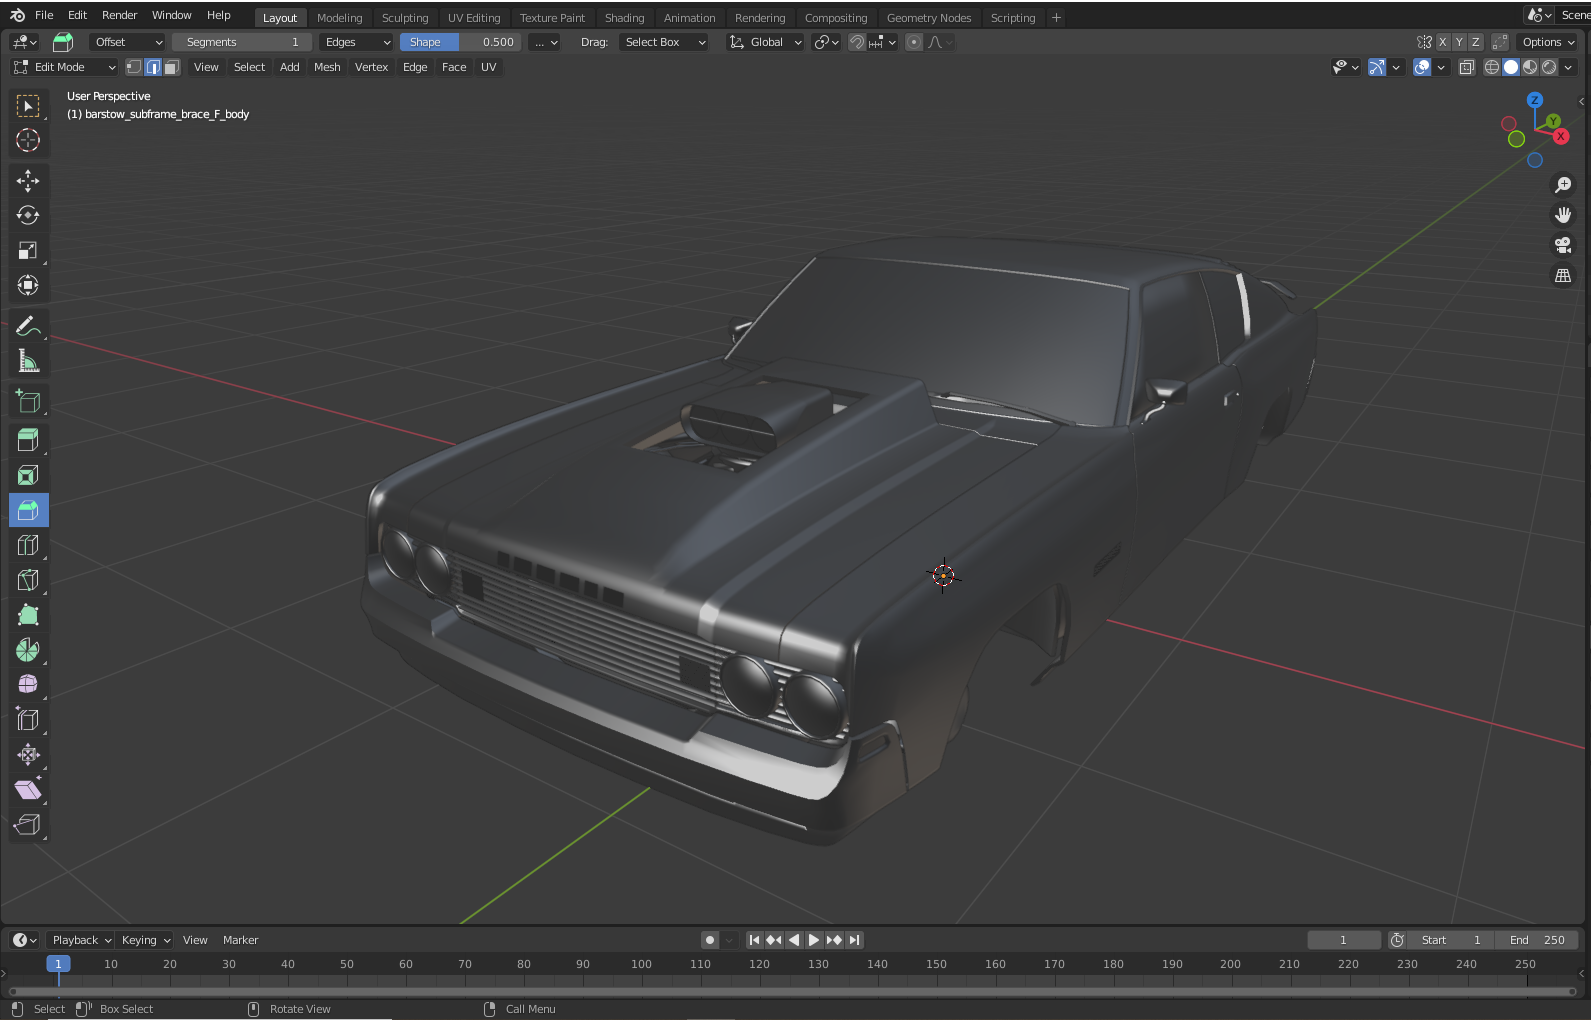Switch to rendered viewport shading
The width and height of the screenshot is (1591, 1020).
tap(1549, 67)
